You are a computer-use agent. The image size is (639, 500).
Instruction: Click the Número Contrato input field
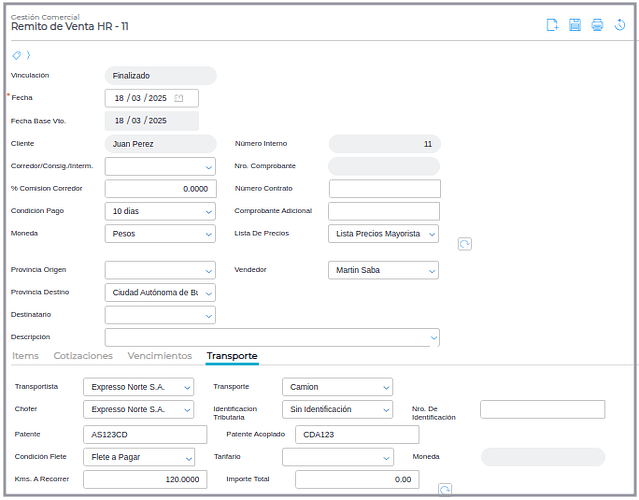coord(384,189)
